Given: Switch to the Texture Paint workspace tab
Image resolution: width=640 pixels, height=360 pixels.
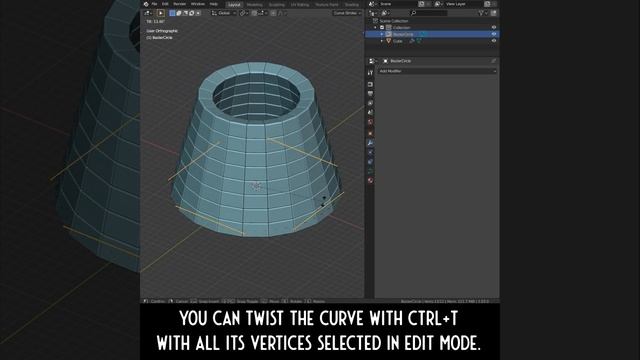Looking at the screenshot, I should [x=327, y=4].
